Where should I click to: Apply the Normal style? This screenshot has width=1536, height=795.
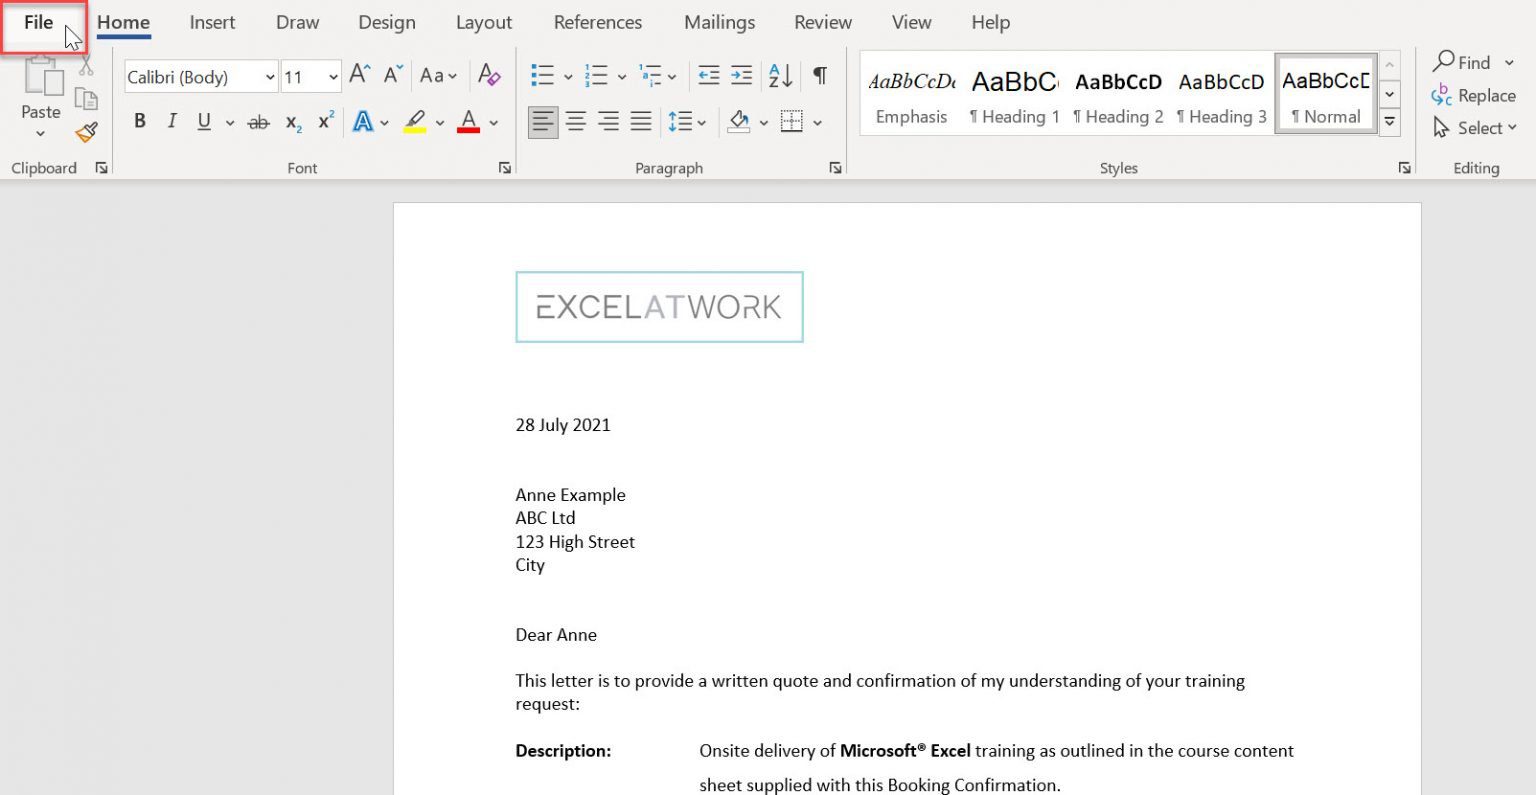point(1326,95)
